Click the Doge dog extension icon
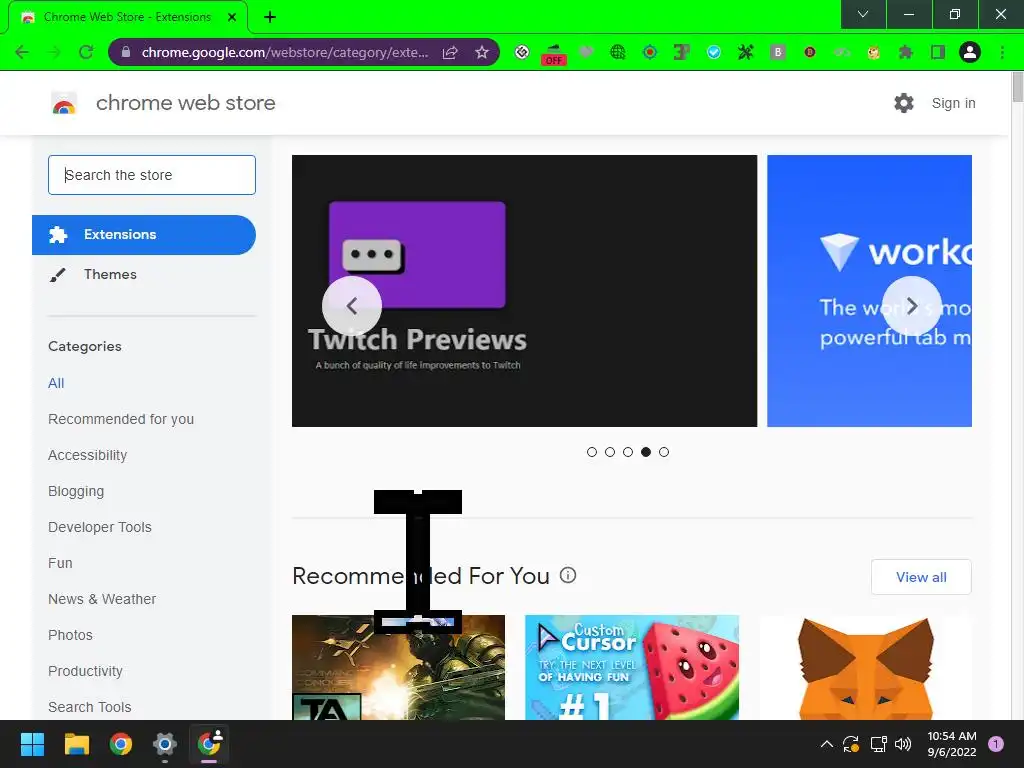Image resolution: width=1024 pixels, height=768 pixels. coord(873,52)
